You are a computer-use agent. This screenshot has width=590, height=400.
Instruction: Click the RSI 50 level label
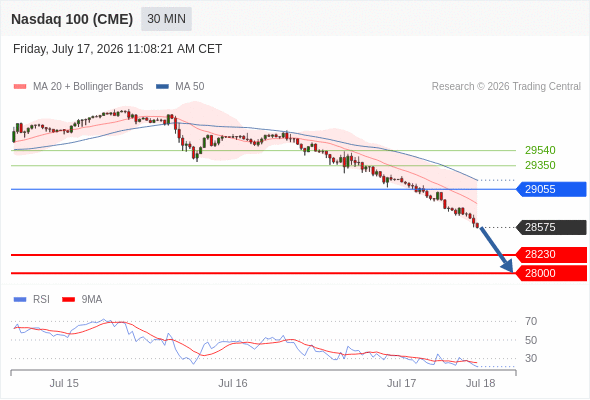coord(531,340)
